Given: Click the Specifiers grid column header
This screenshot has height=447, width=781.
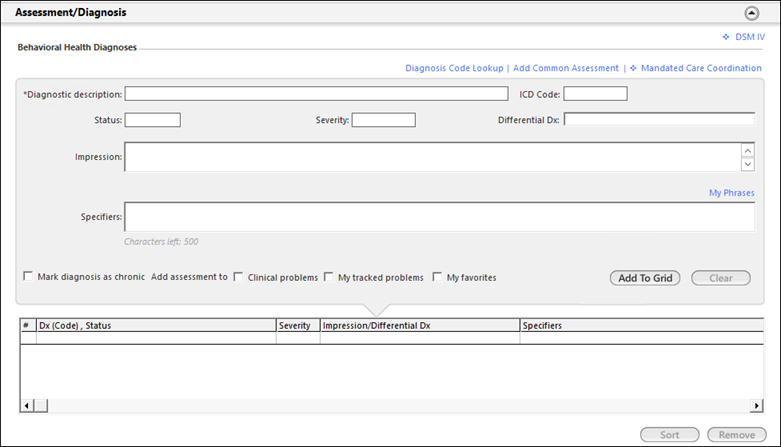Looking at the screenshot, I should 642,325.
